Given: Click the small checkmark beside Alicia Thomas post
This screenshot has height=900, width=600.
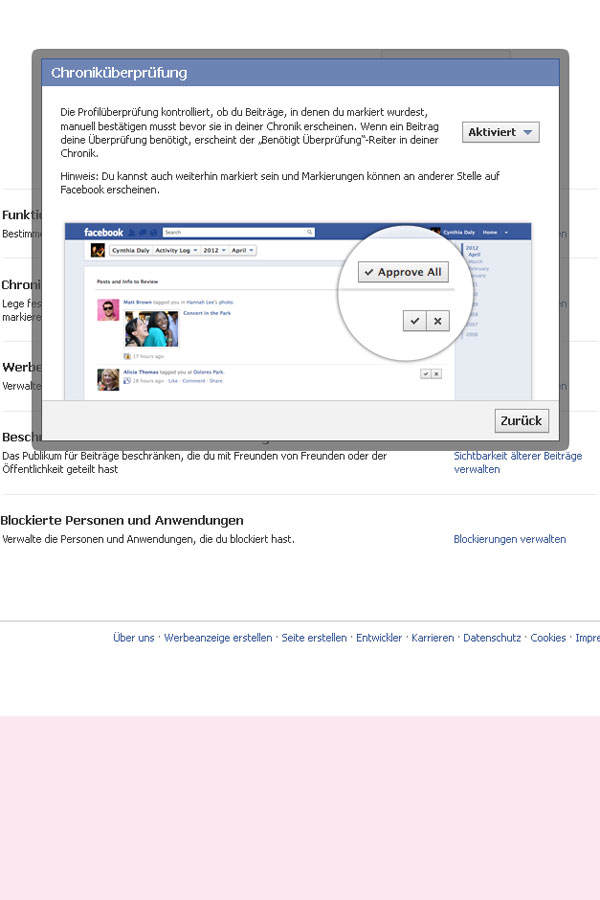Looking at the screenshot, I should pyautogui.click(x=425, y=374).
